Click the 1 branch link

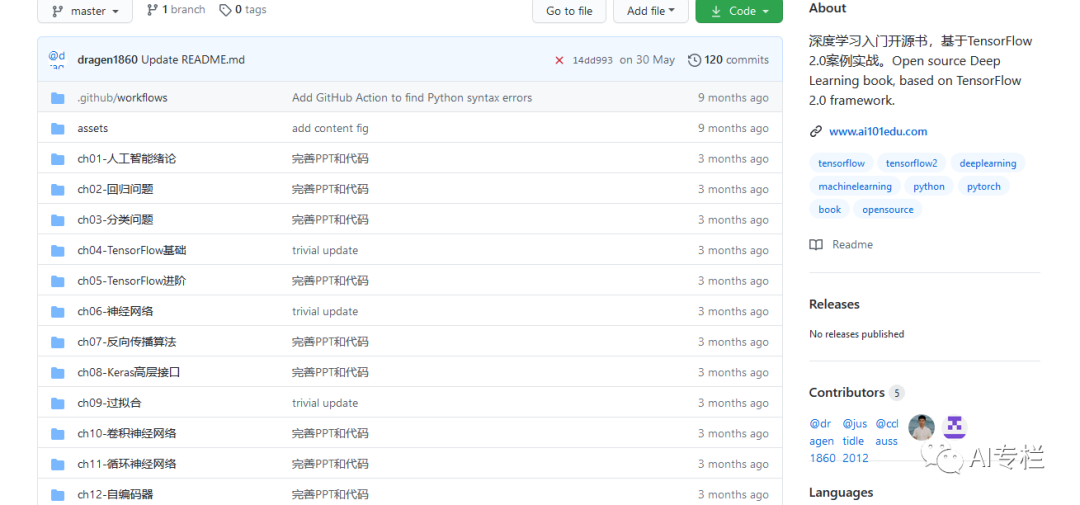(x=176, y=10)
